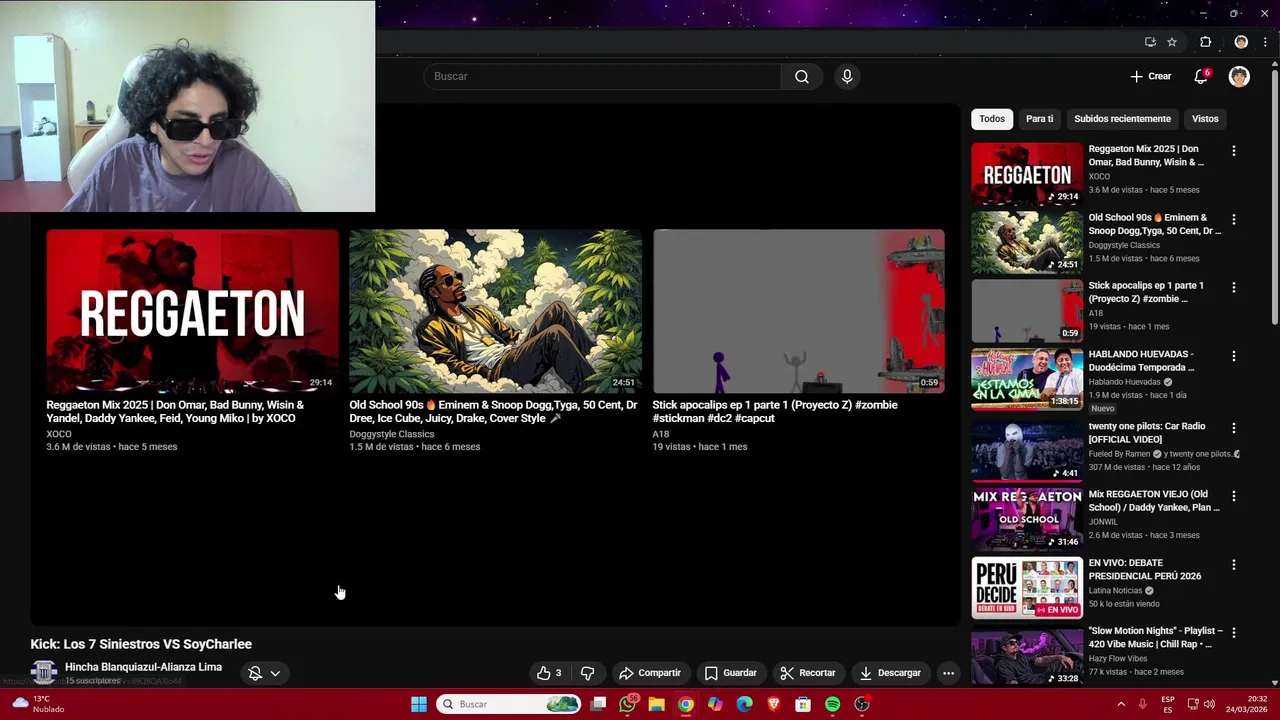Image resolution: width=1280 pixels, height=720 pixels.
Task: Open the Chrome extensions puzzle icon
Action: (x=1205, y=42)
